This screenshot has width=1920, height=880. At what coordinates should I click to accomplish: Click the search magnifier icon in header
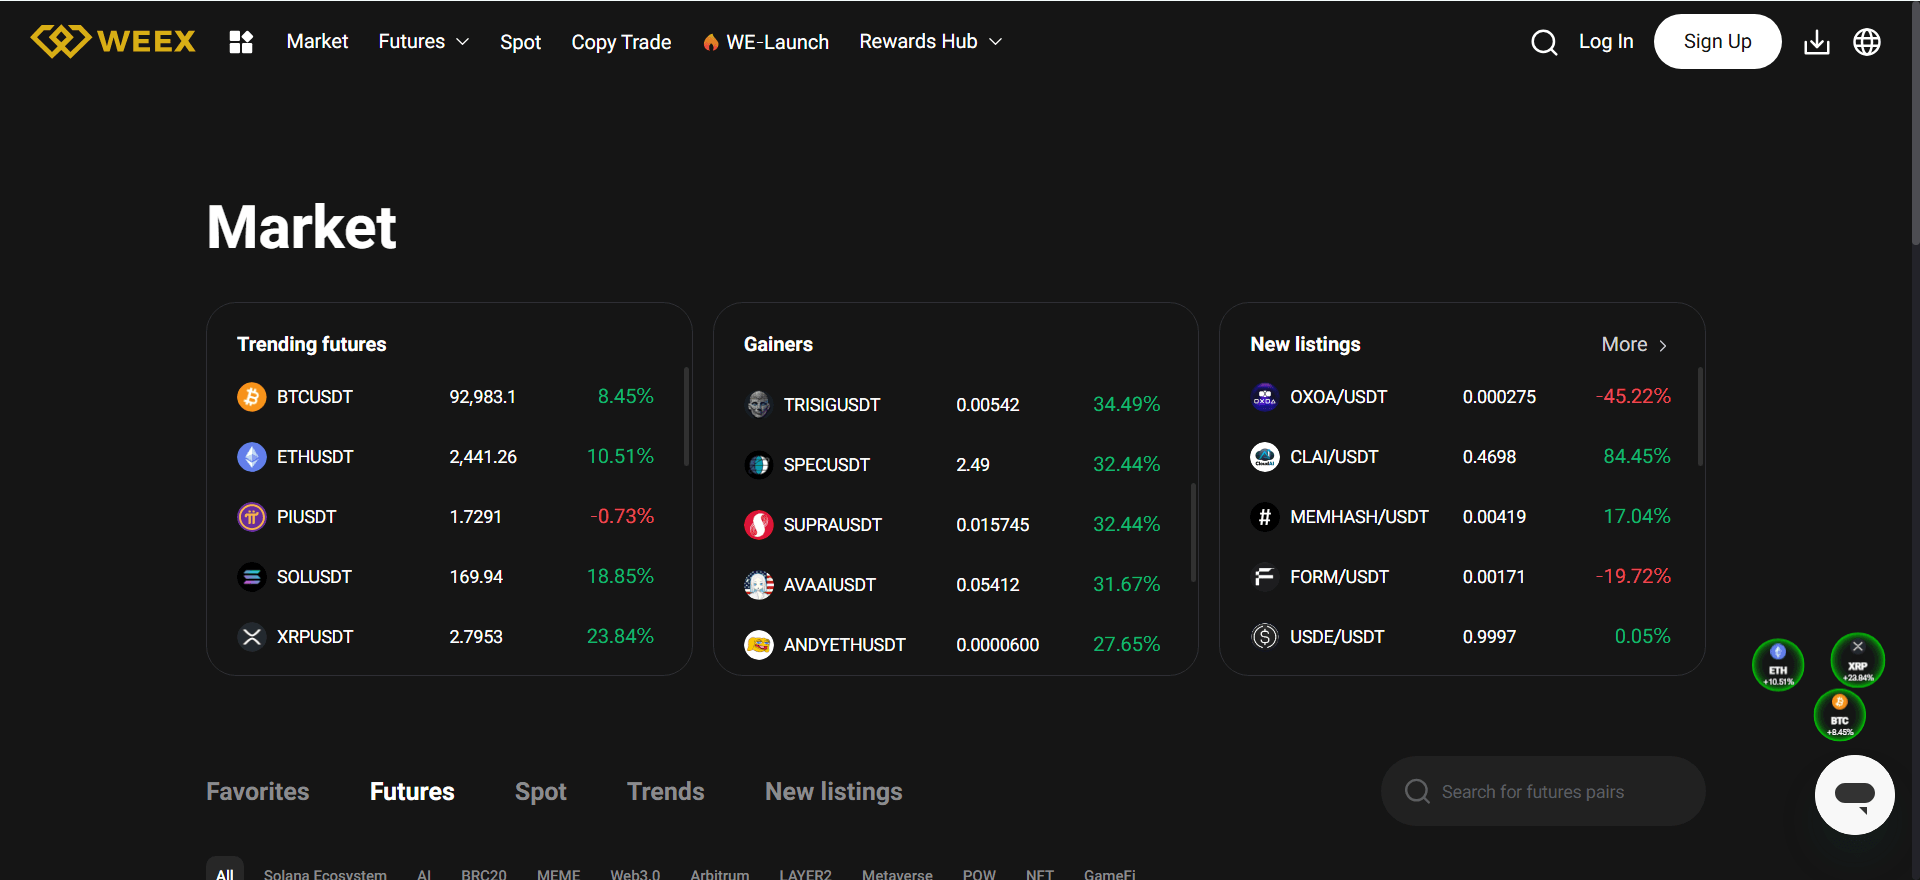(x=1543, y=42)
